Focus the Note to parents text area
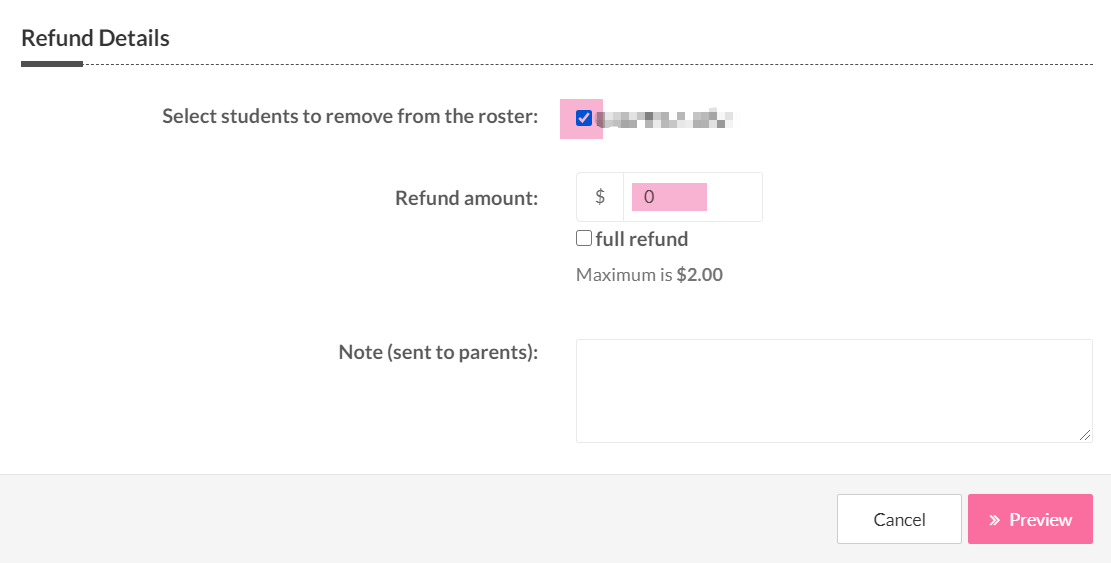The height and width of the screenshot is (563, 1111). 834,390
